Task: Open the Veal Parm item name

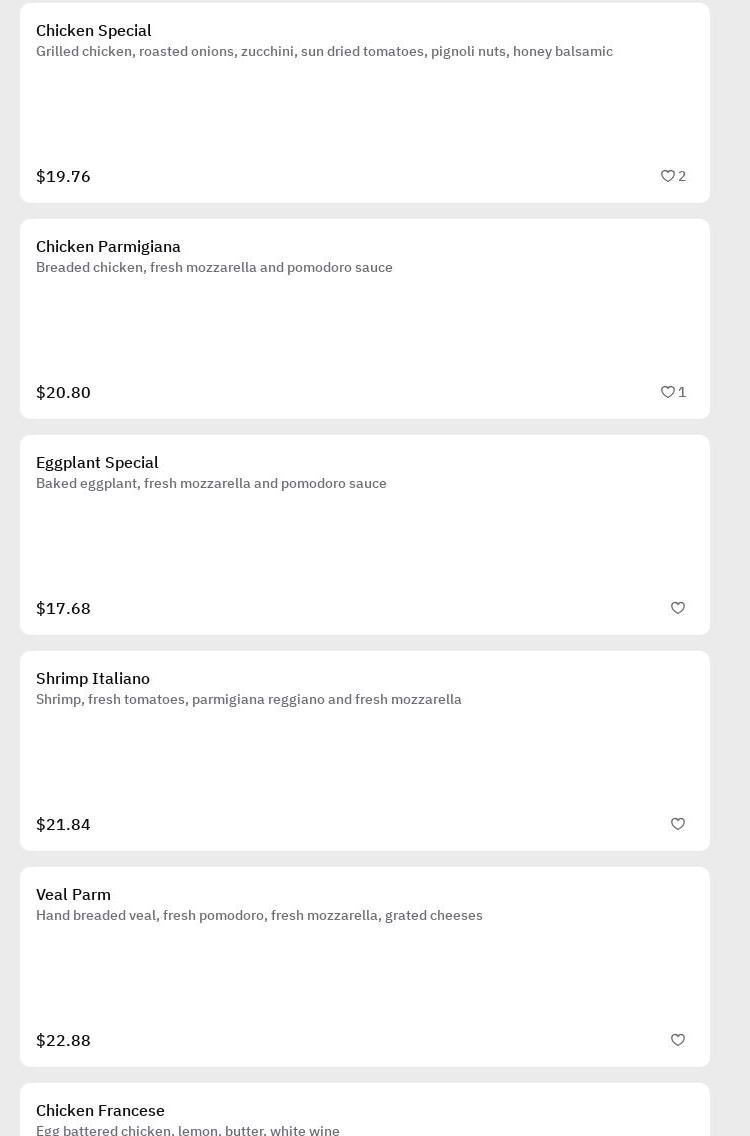Action: tap(73, 895)
